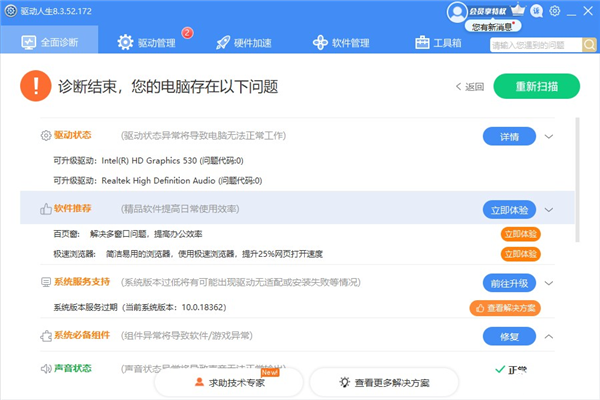Viewport: 600px width, 400px height.
Task: Click the orange exclamation warning icon
Action: point(36,86)
